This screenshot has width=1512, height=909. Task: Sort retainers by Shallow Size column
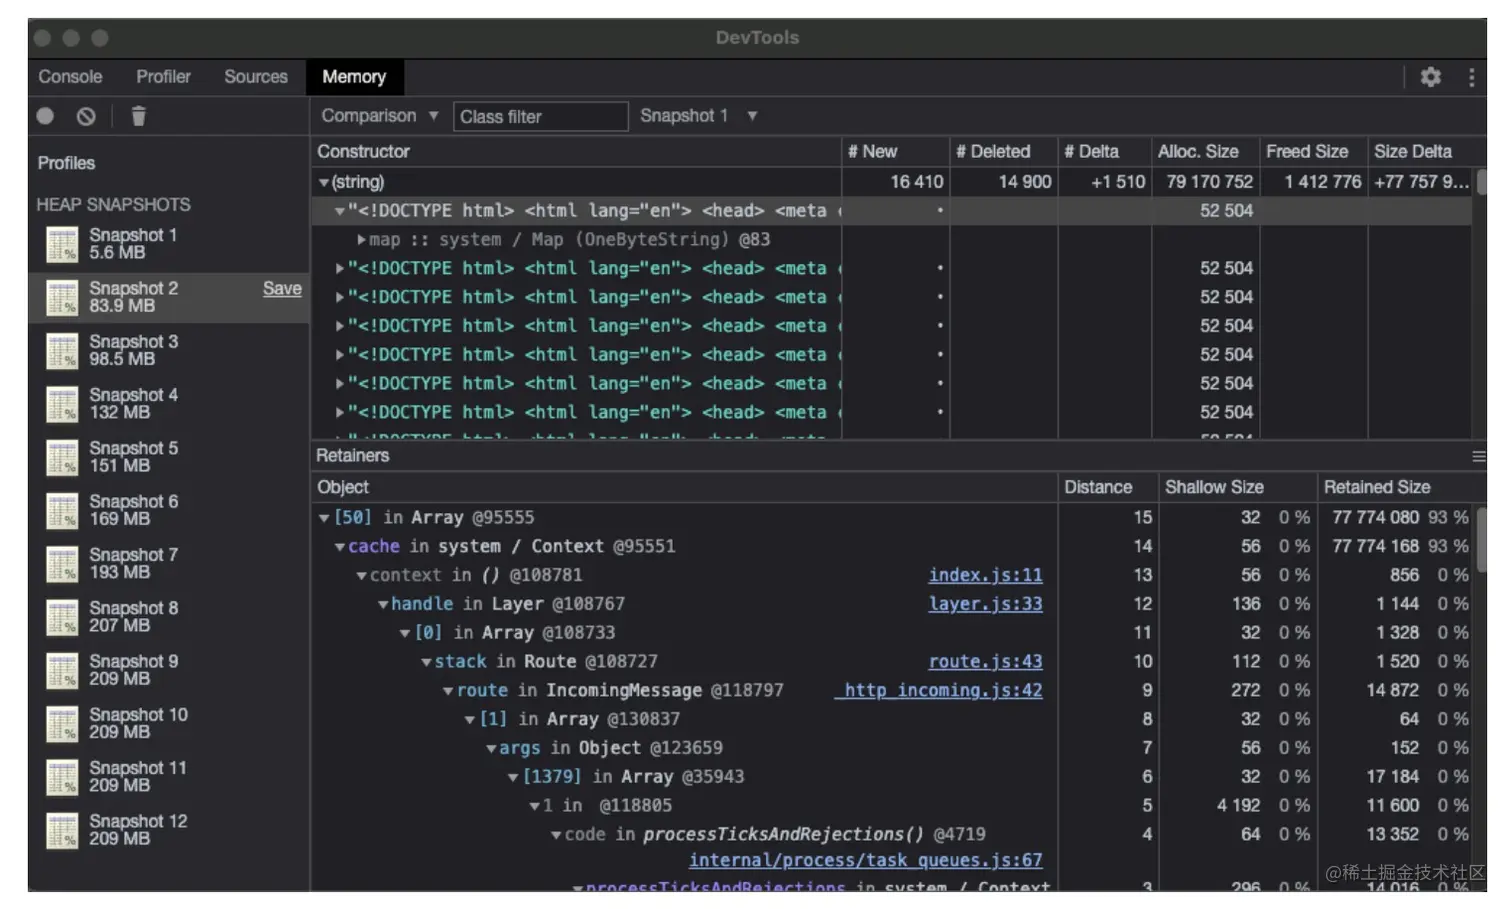click(1238, 488)
